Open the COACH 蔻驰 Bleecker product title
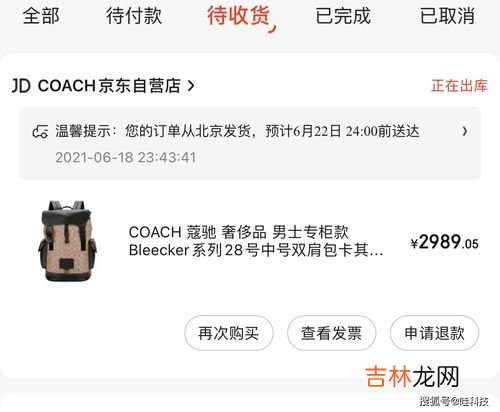Viewport: 500px width, 412px height. coord(256,241)
